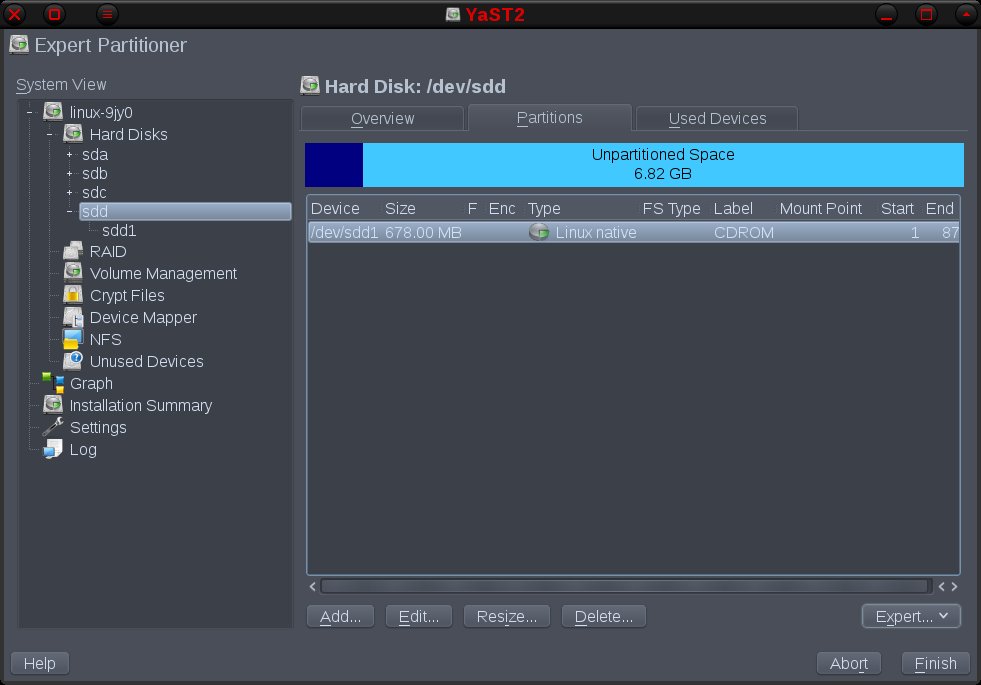Click the left scroll arrow of the table

[312, 586]
